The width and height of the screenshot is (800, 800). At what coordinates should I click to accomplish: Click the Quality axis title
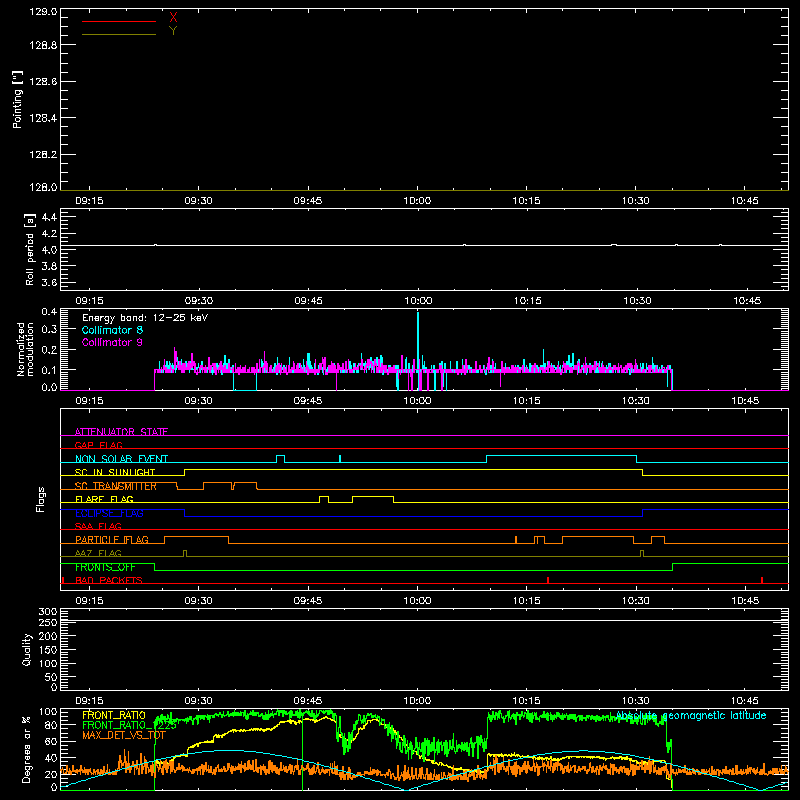click(27, 649)
